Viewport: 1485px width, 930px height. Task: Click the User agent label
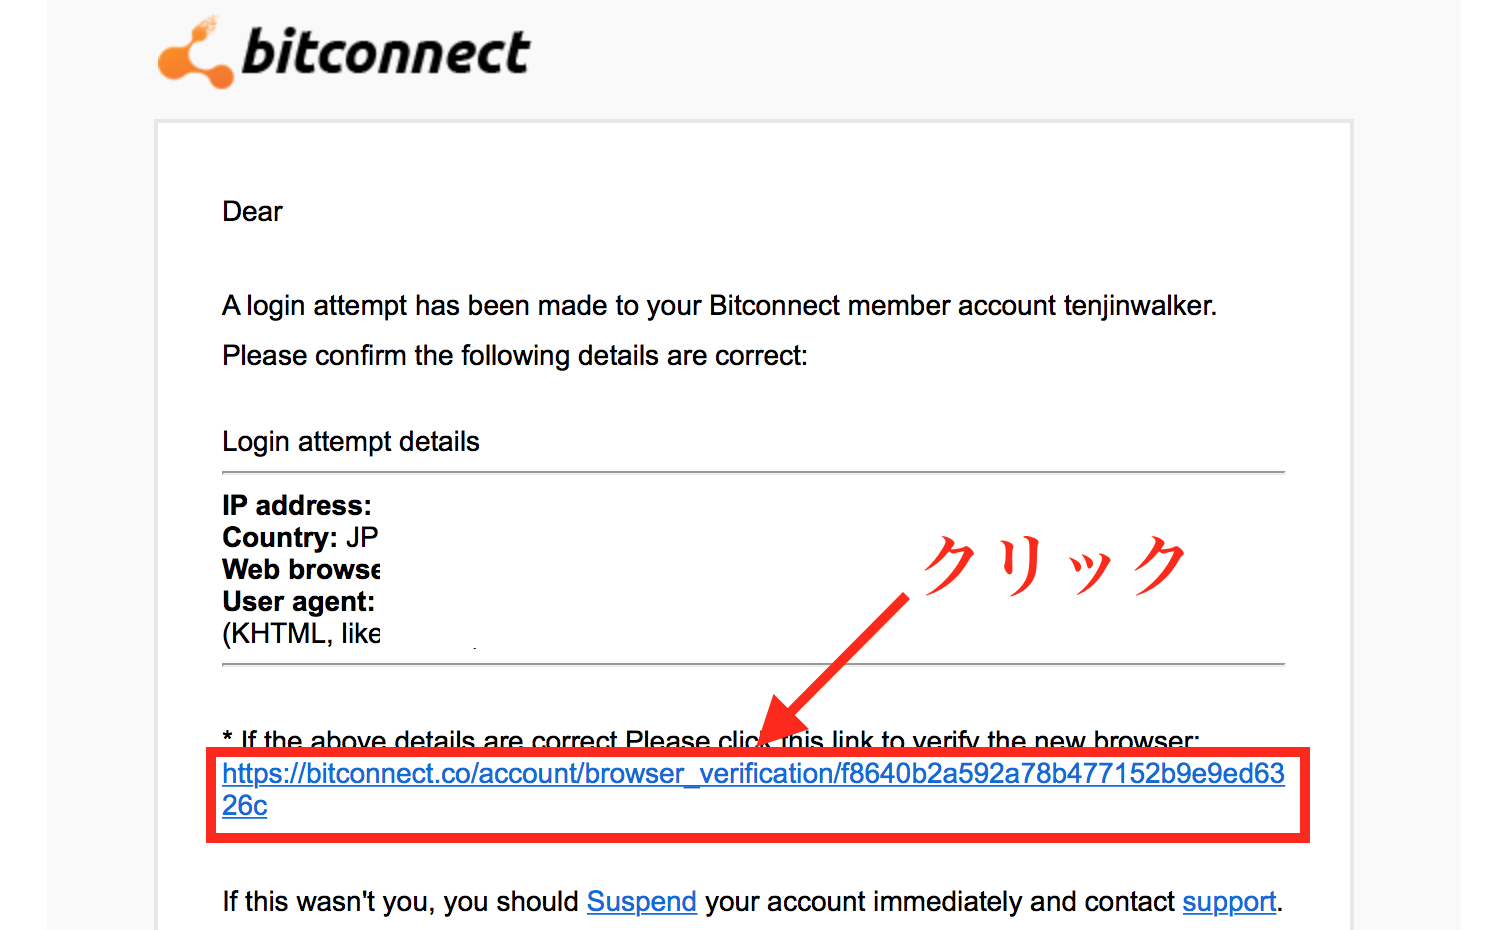(298, 601)
